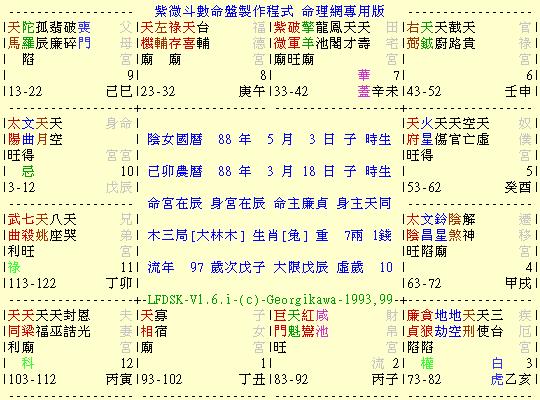Select the age range 63-72
This screenshot has width=540, height=400.
pos(424,284)
